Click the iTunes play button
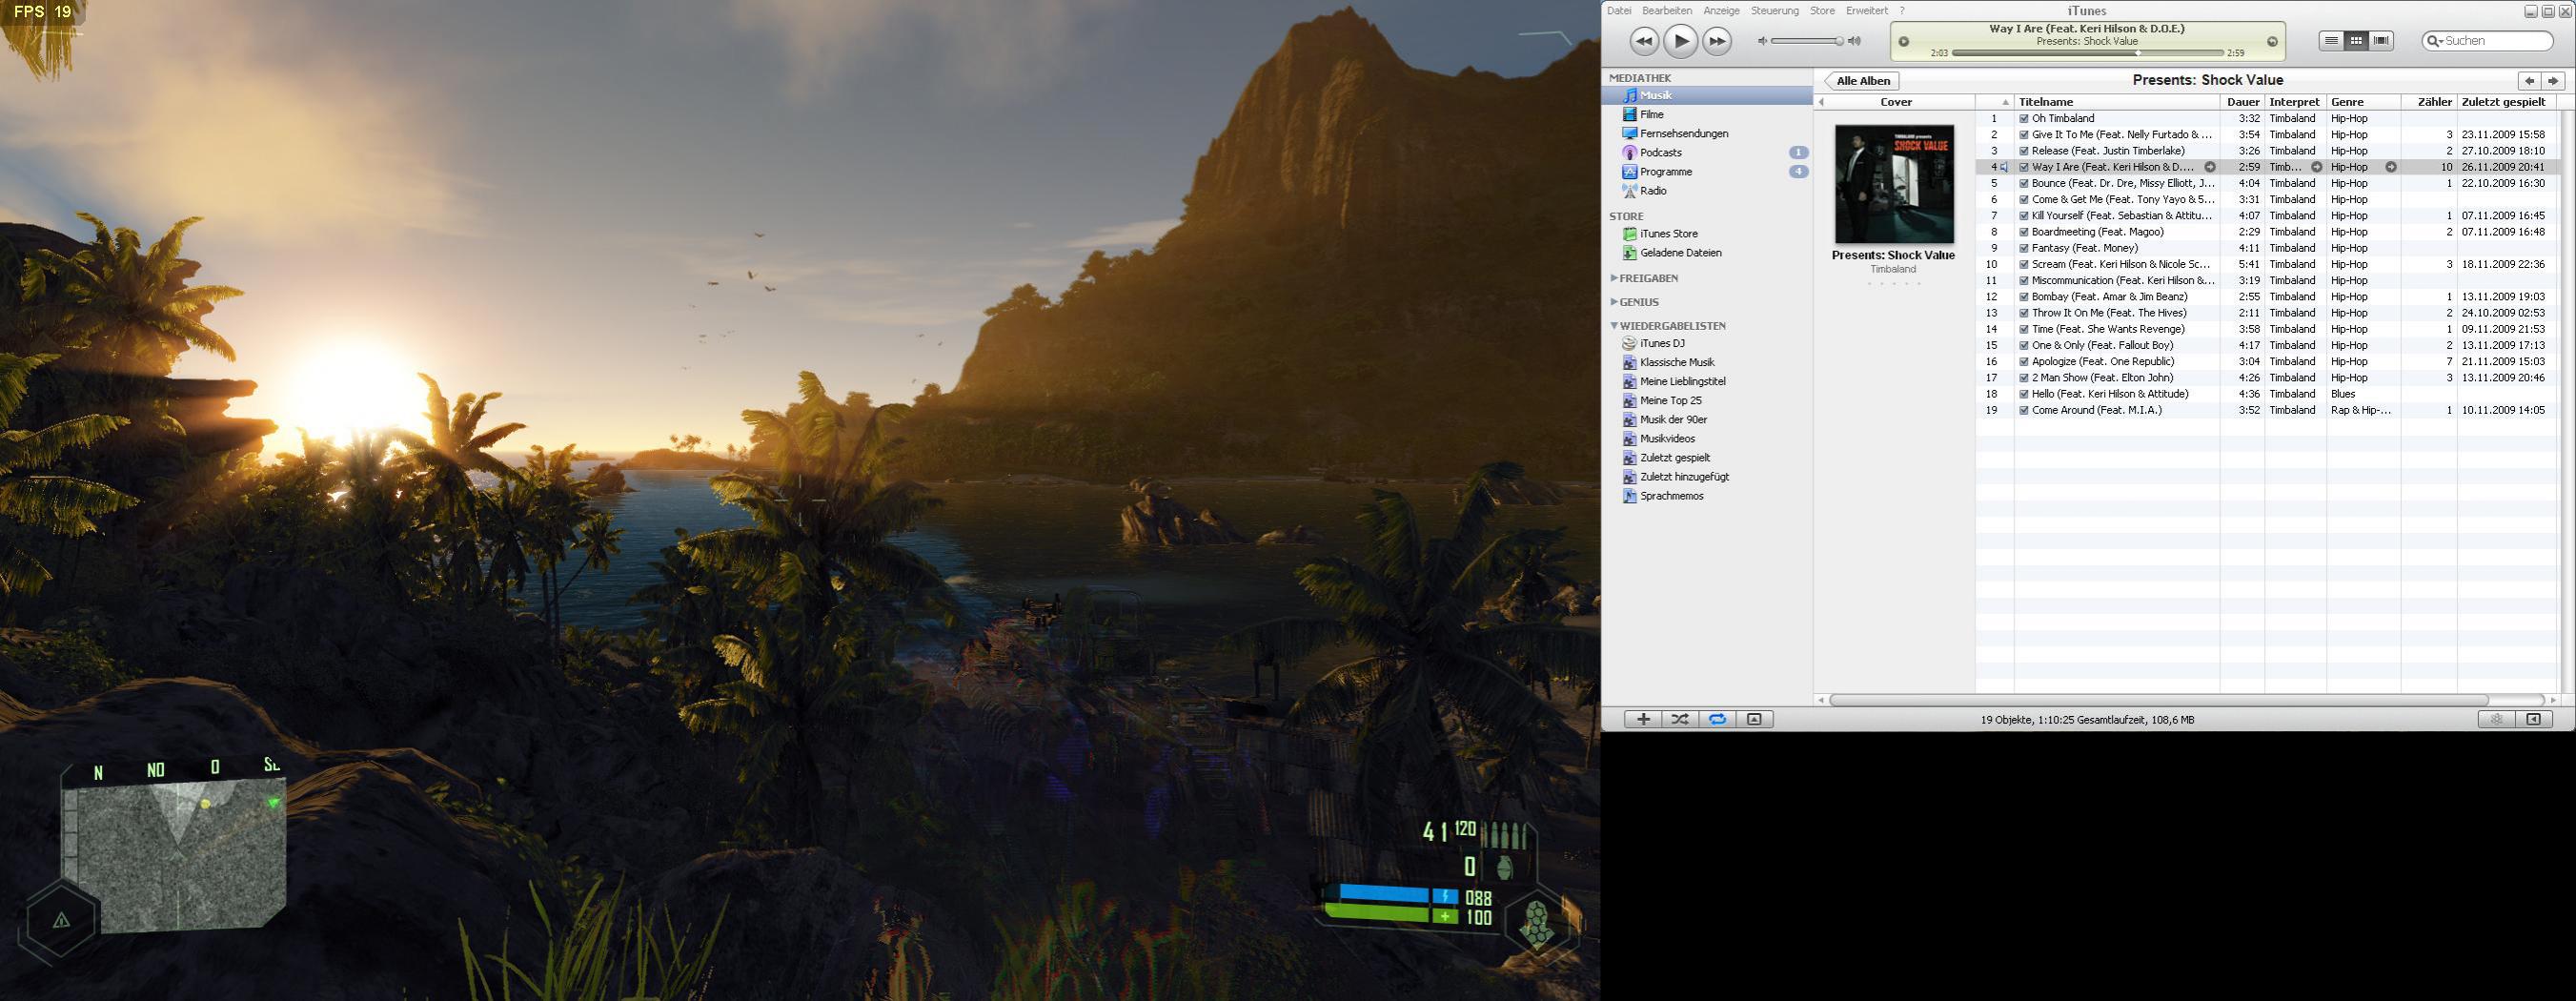2576x1001 pixels. click(1680, 41)
